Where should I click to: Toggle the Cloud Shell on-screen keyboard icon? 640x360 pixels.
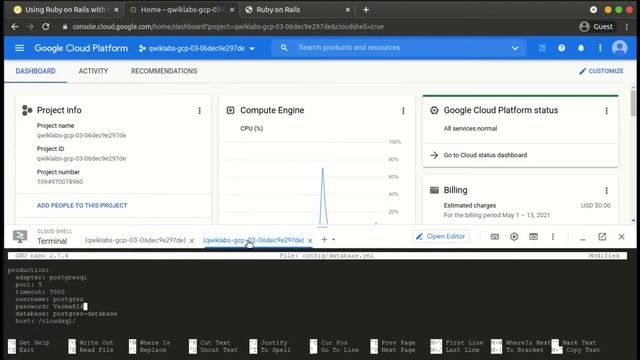click(494, 237)
